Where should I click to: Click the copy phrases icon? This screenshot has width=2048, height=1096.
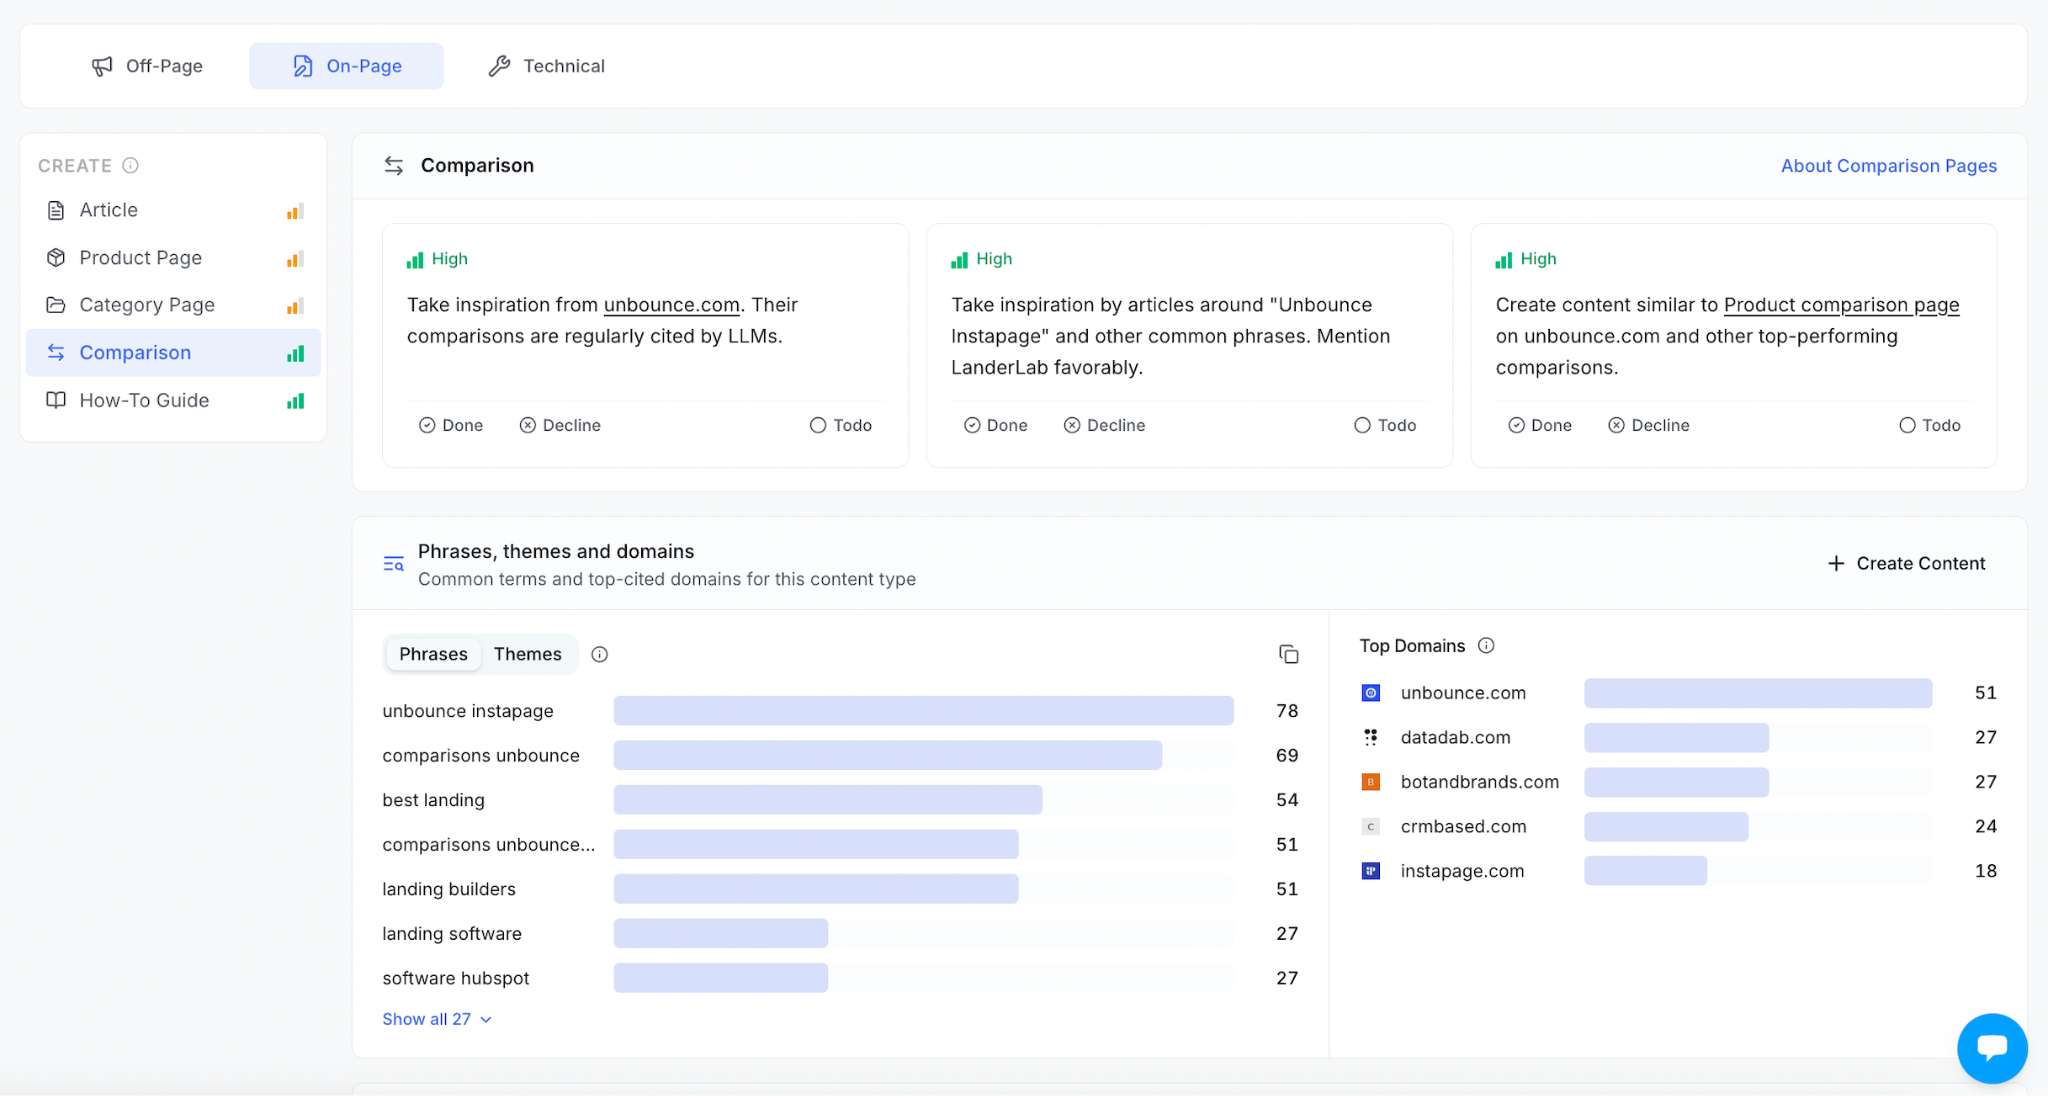click(1288, 654)
